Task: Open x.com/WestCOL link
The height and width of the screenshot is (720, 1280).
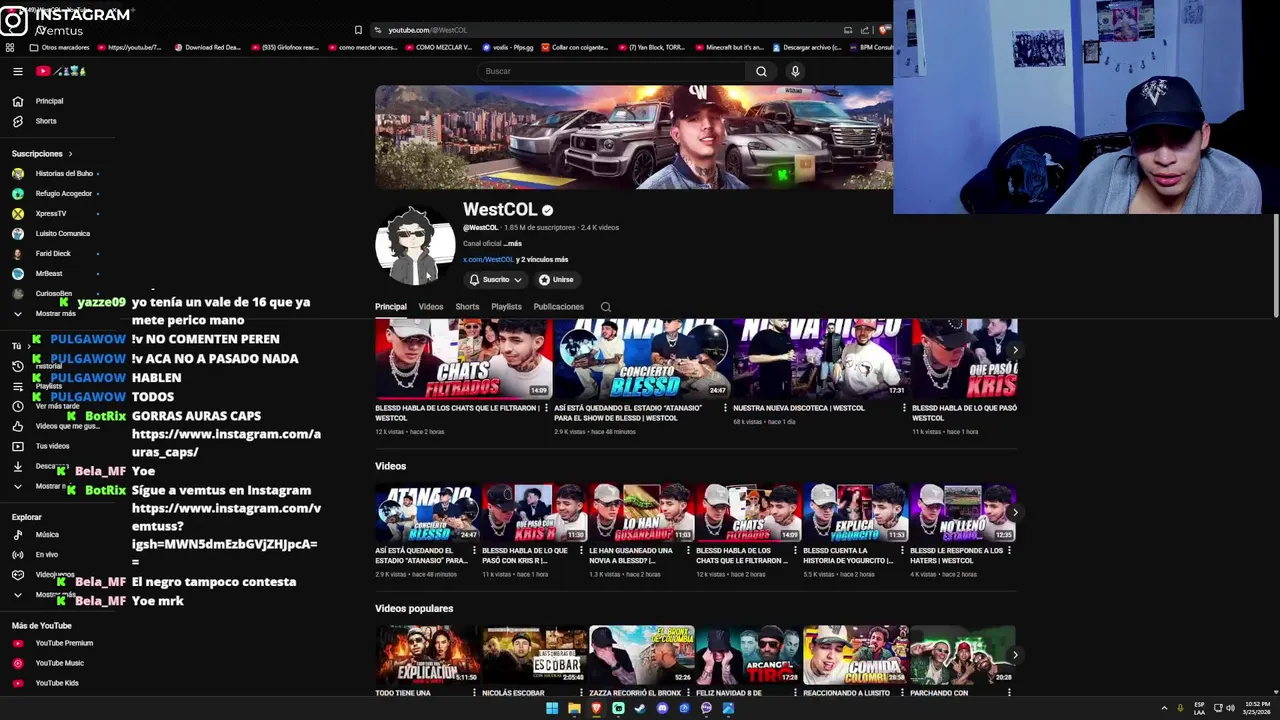Action: point(488,260)
